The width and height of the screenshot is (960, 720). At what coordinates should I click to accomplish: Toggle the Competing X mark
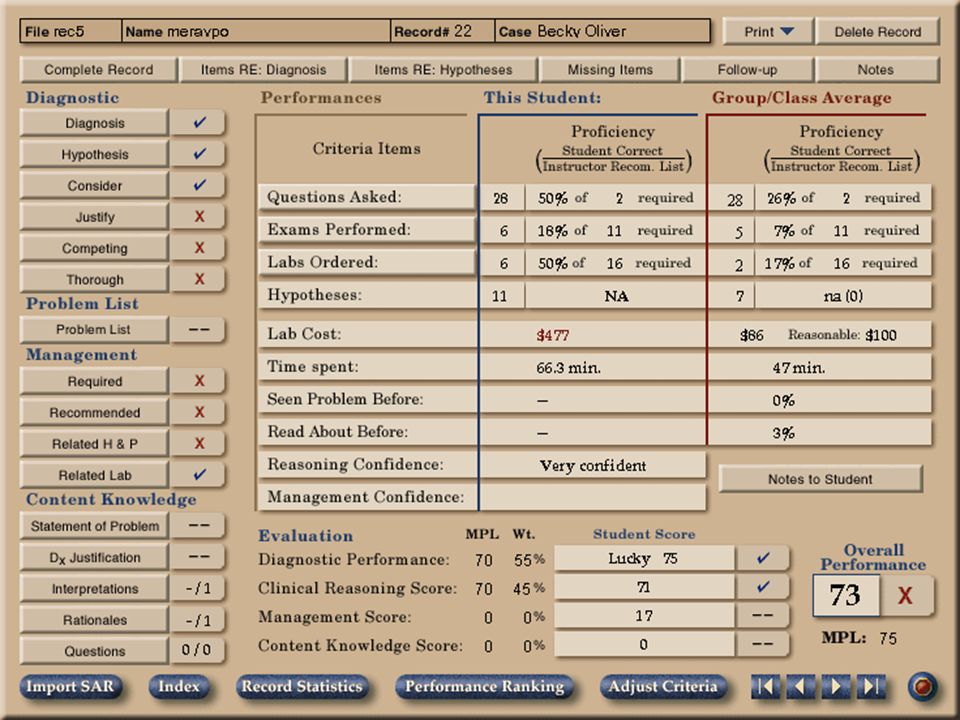(198, 248)
